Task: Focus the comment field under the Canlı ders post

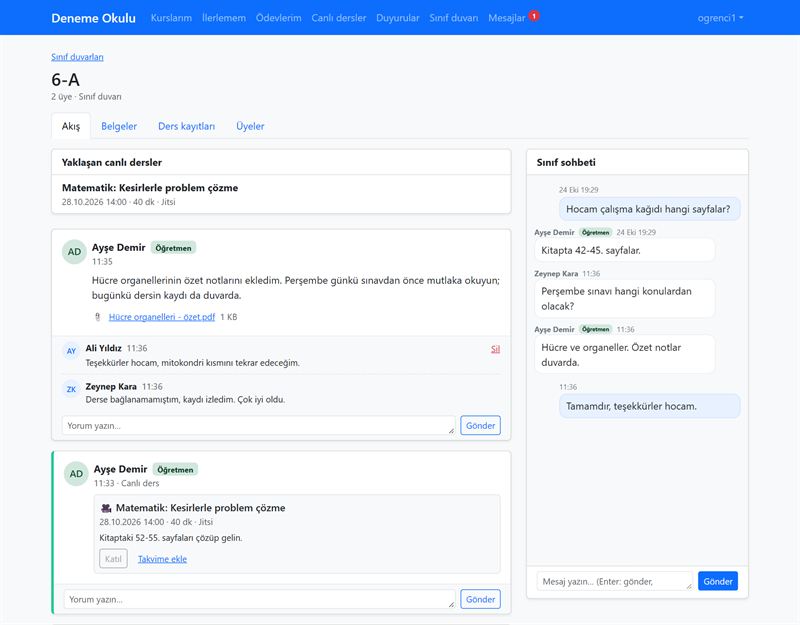Action: [x=260, y=599]
